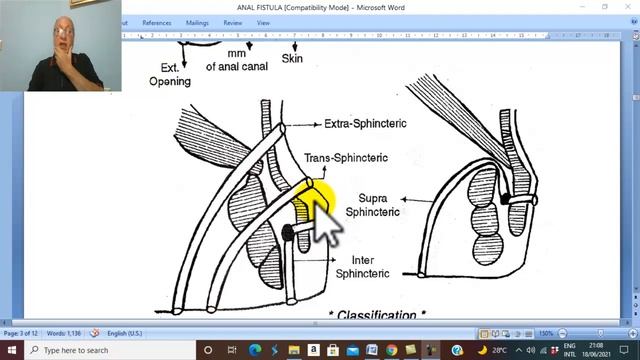Click the presenter webcam thumbnail

pyautogui.click(x=60, y=45)
